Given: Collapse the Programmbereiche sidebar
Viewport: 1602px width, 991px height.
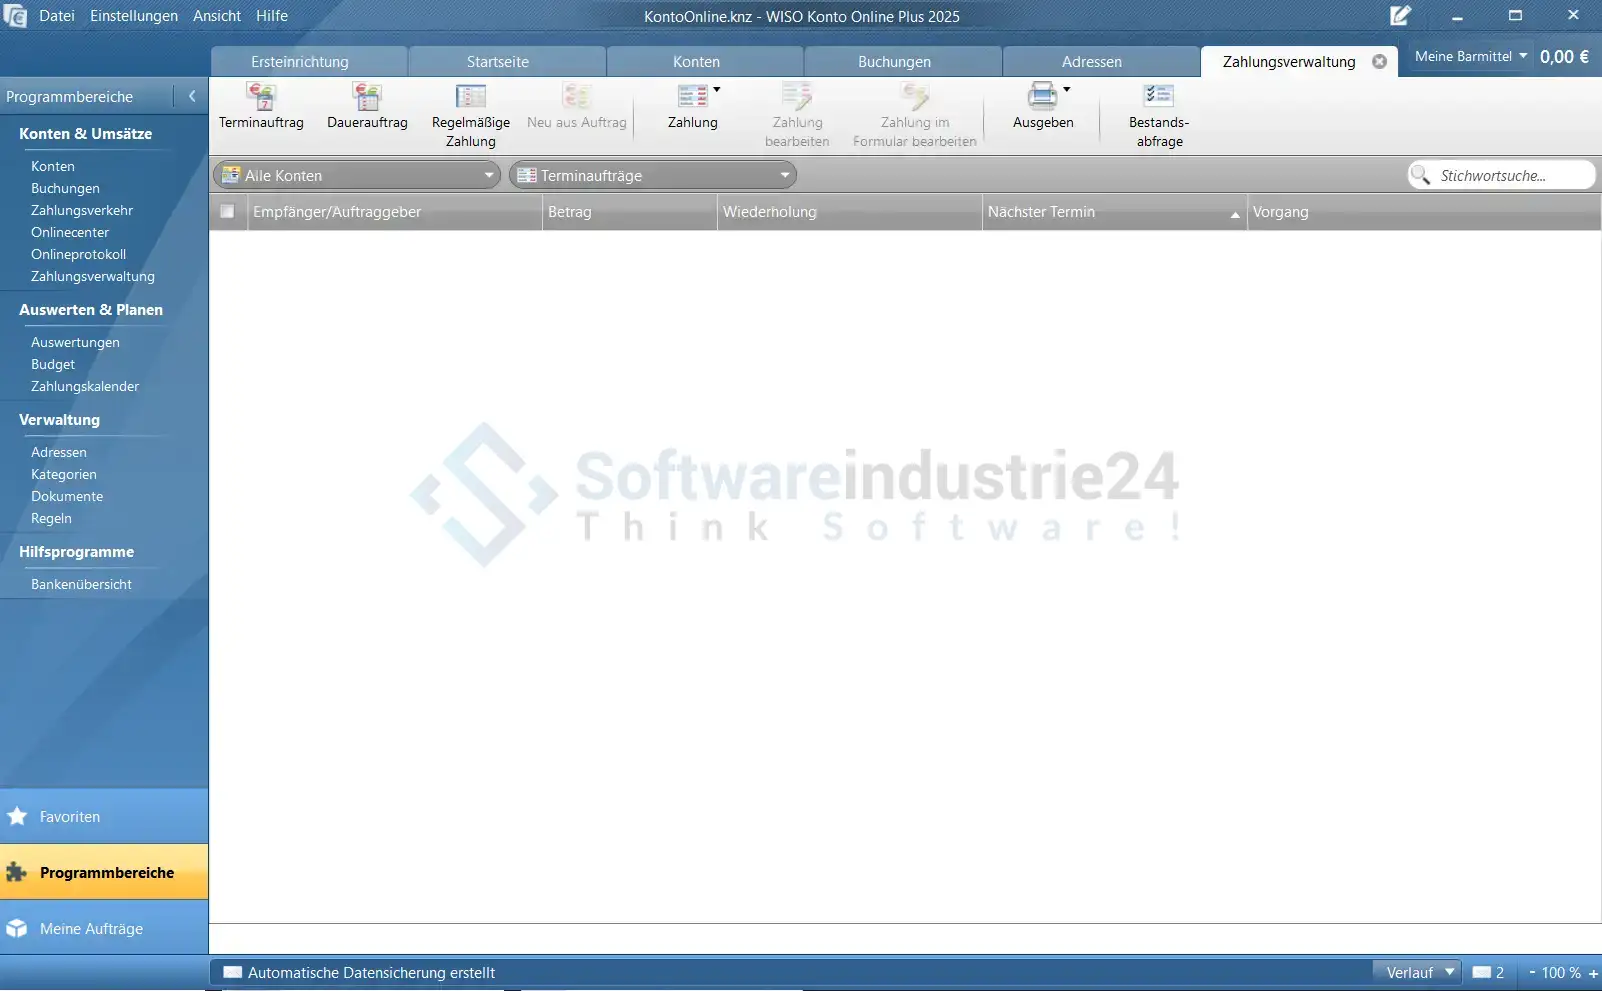Looking at the screenshot, I should 192,97.
